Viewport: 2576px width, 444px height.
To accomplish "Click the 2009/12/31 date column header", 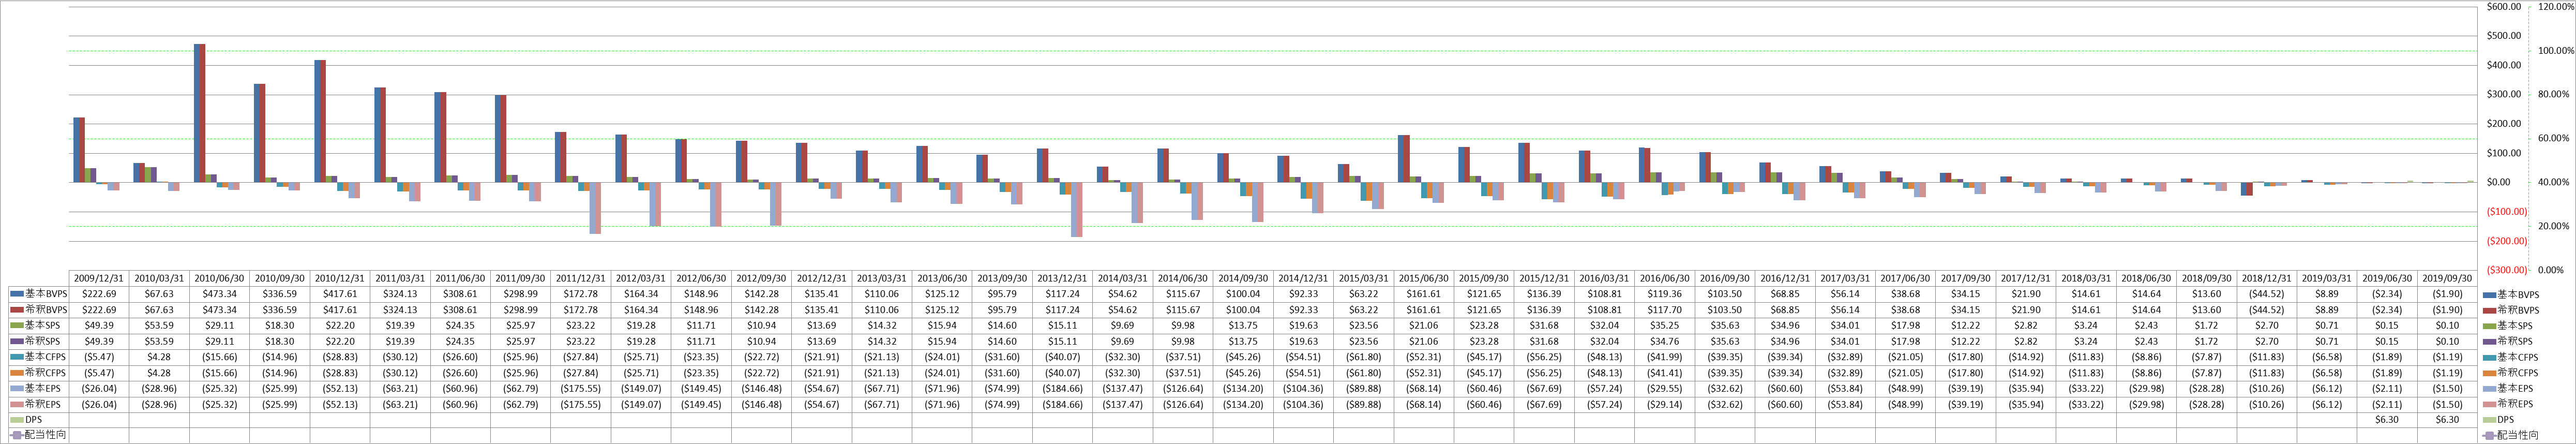I will coord(99,278).
